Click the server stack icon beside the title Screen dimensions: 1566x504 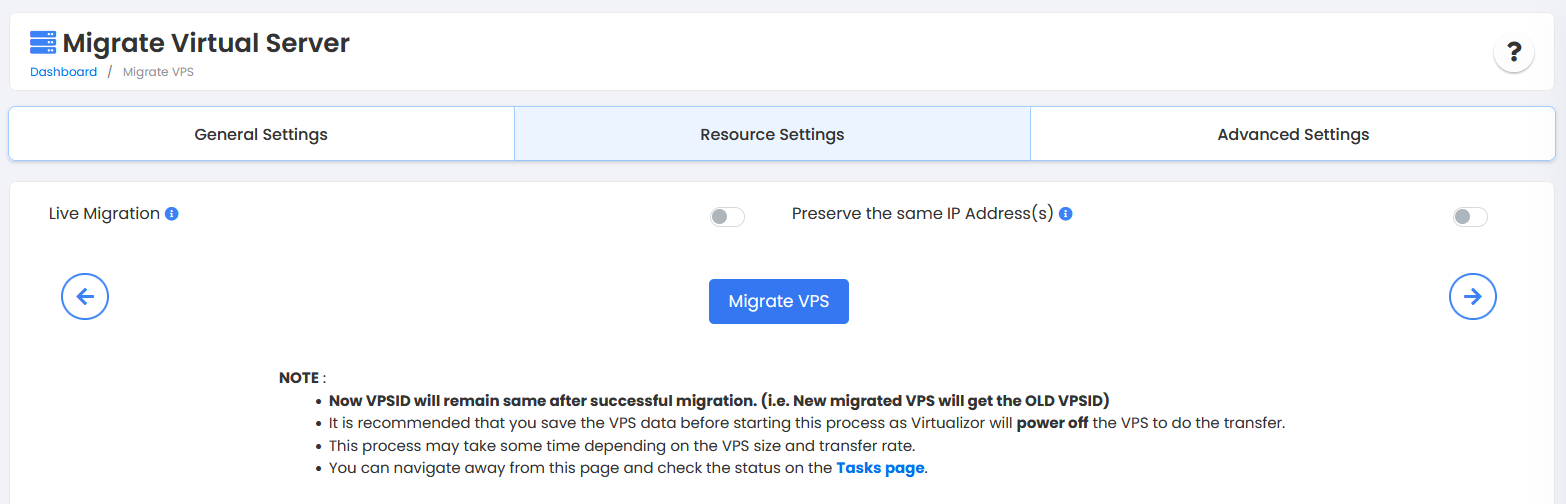43,43
